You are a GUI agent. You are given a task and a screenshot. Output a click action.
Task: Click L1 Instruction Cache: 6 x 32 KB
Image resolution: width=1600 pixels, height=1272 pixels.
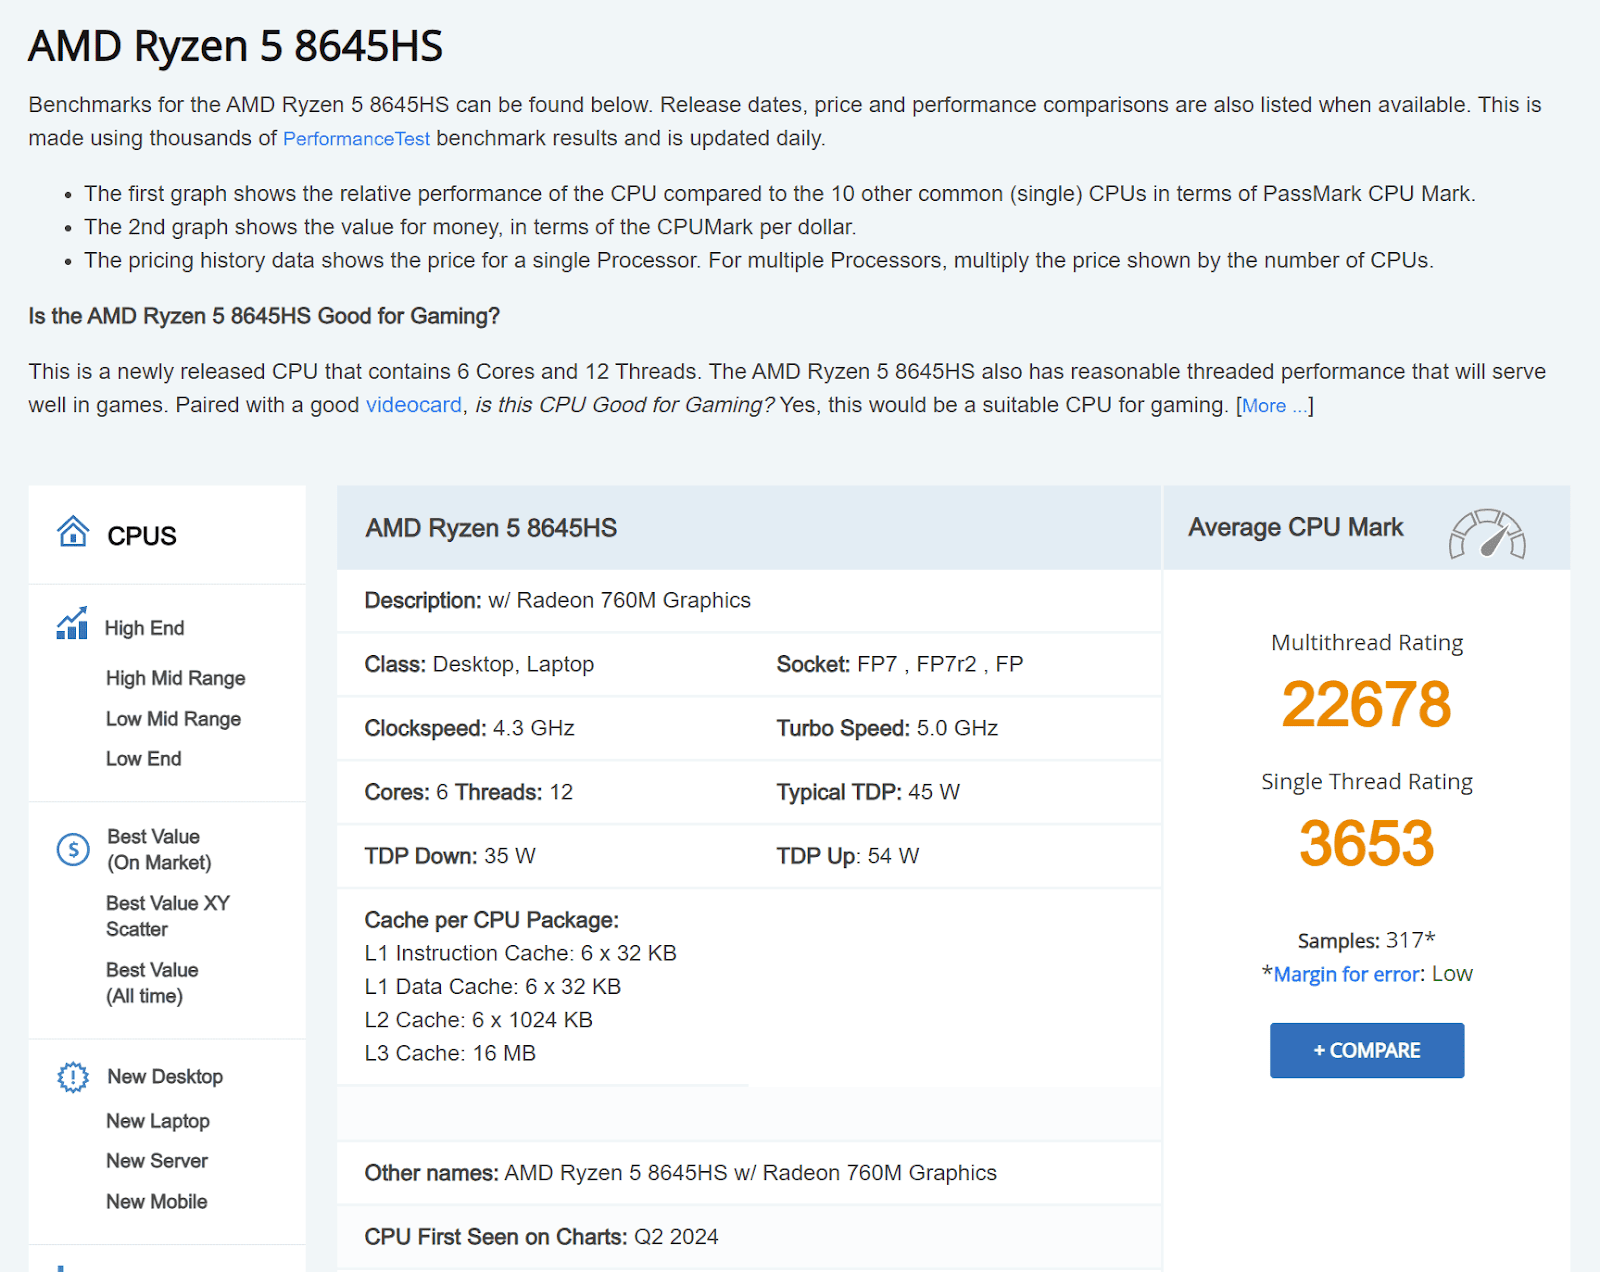[x=520, y=953]
